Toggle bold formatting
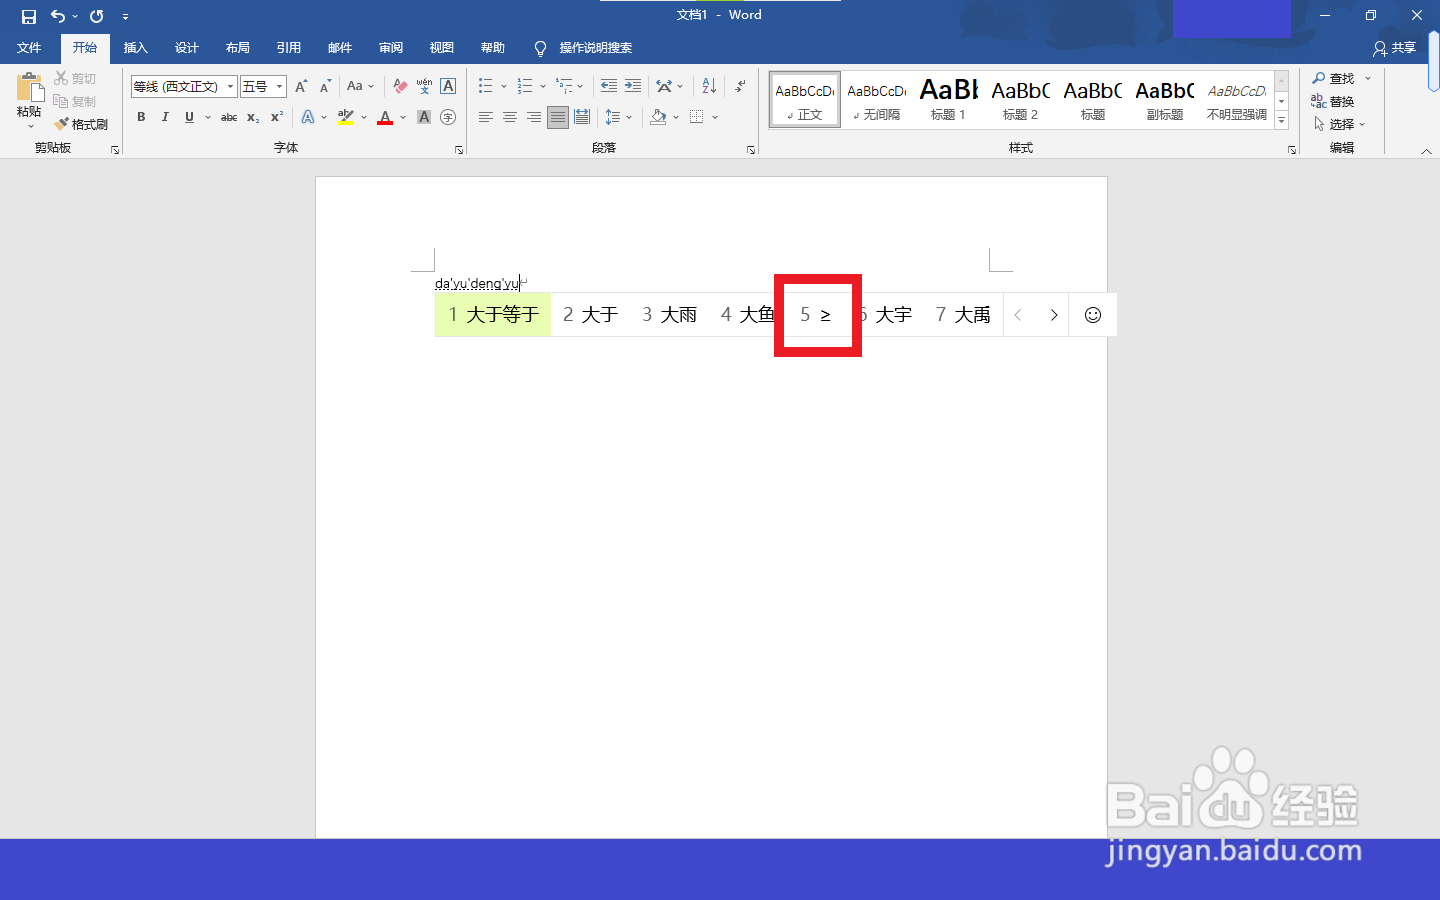 pos(141,117)
